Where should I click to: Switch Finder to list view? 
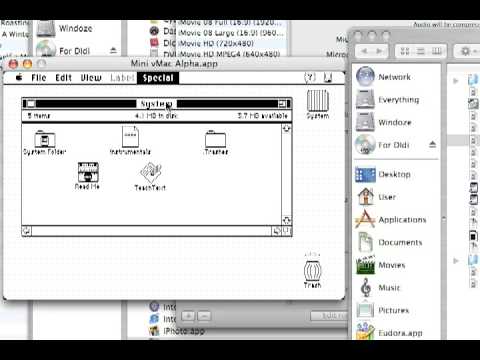pyautogui.click(x=421, y=51)
